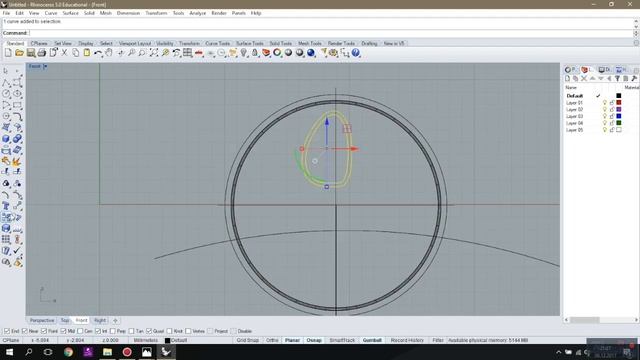Open the Front viewport title dropdown arrow
The width and height of the screenshot is (640, 360).
[x=45, y=66]
